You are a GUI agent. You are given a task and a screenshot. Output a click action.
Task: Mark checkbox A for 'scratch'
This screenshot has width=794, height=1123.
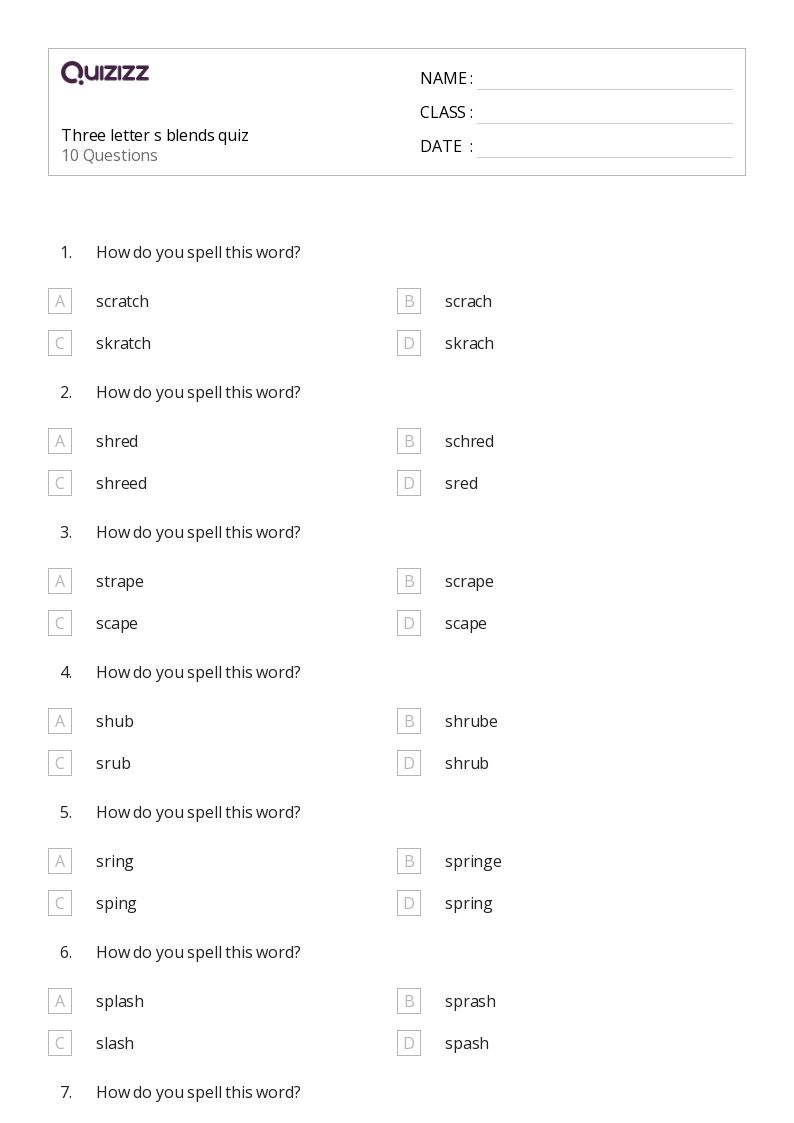pos(60,301)
